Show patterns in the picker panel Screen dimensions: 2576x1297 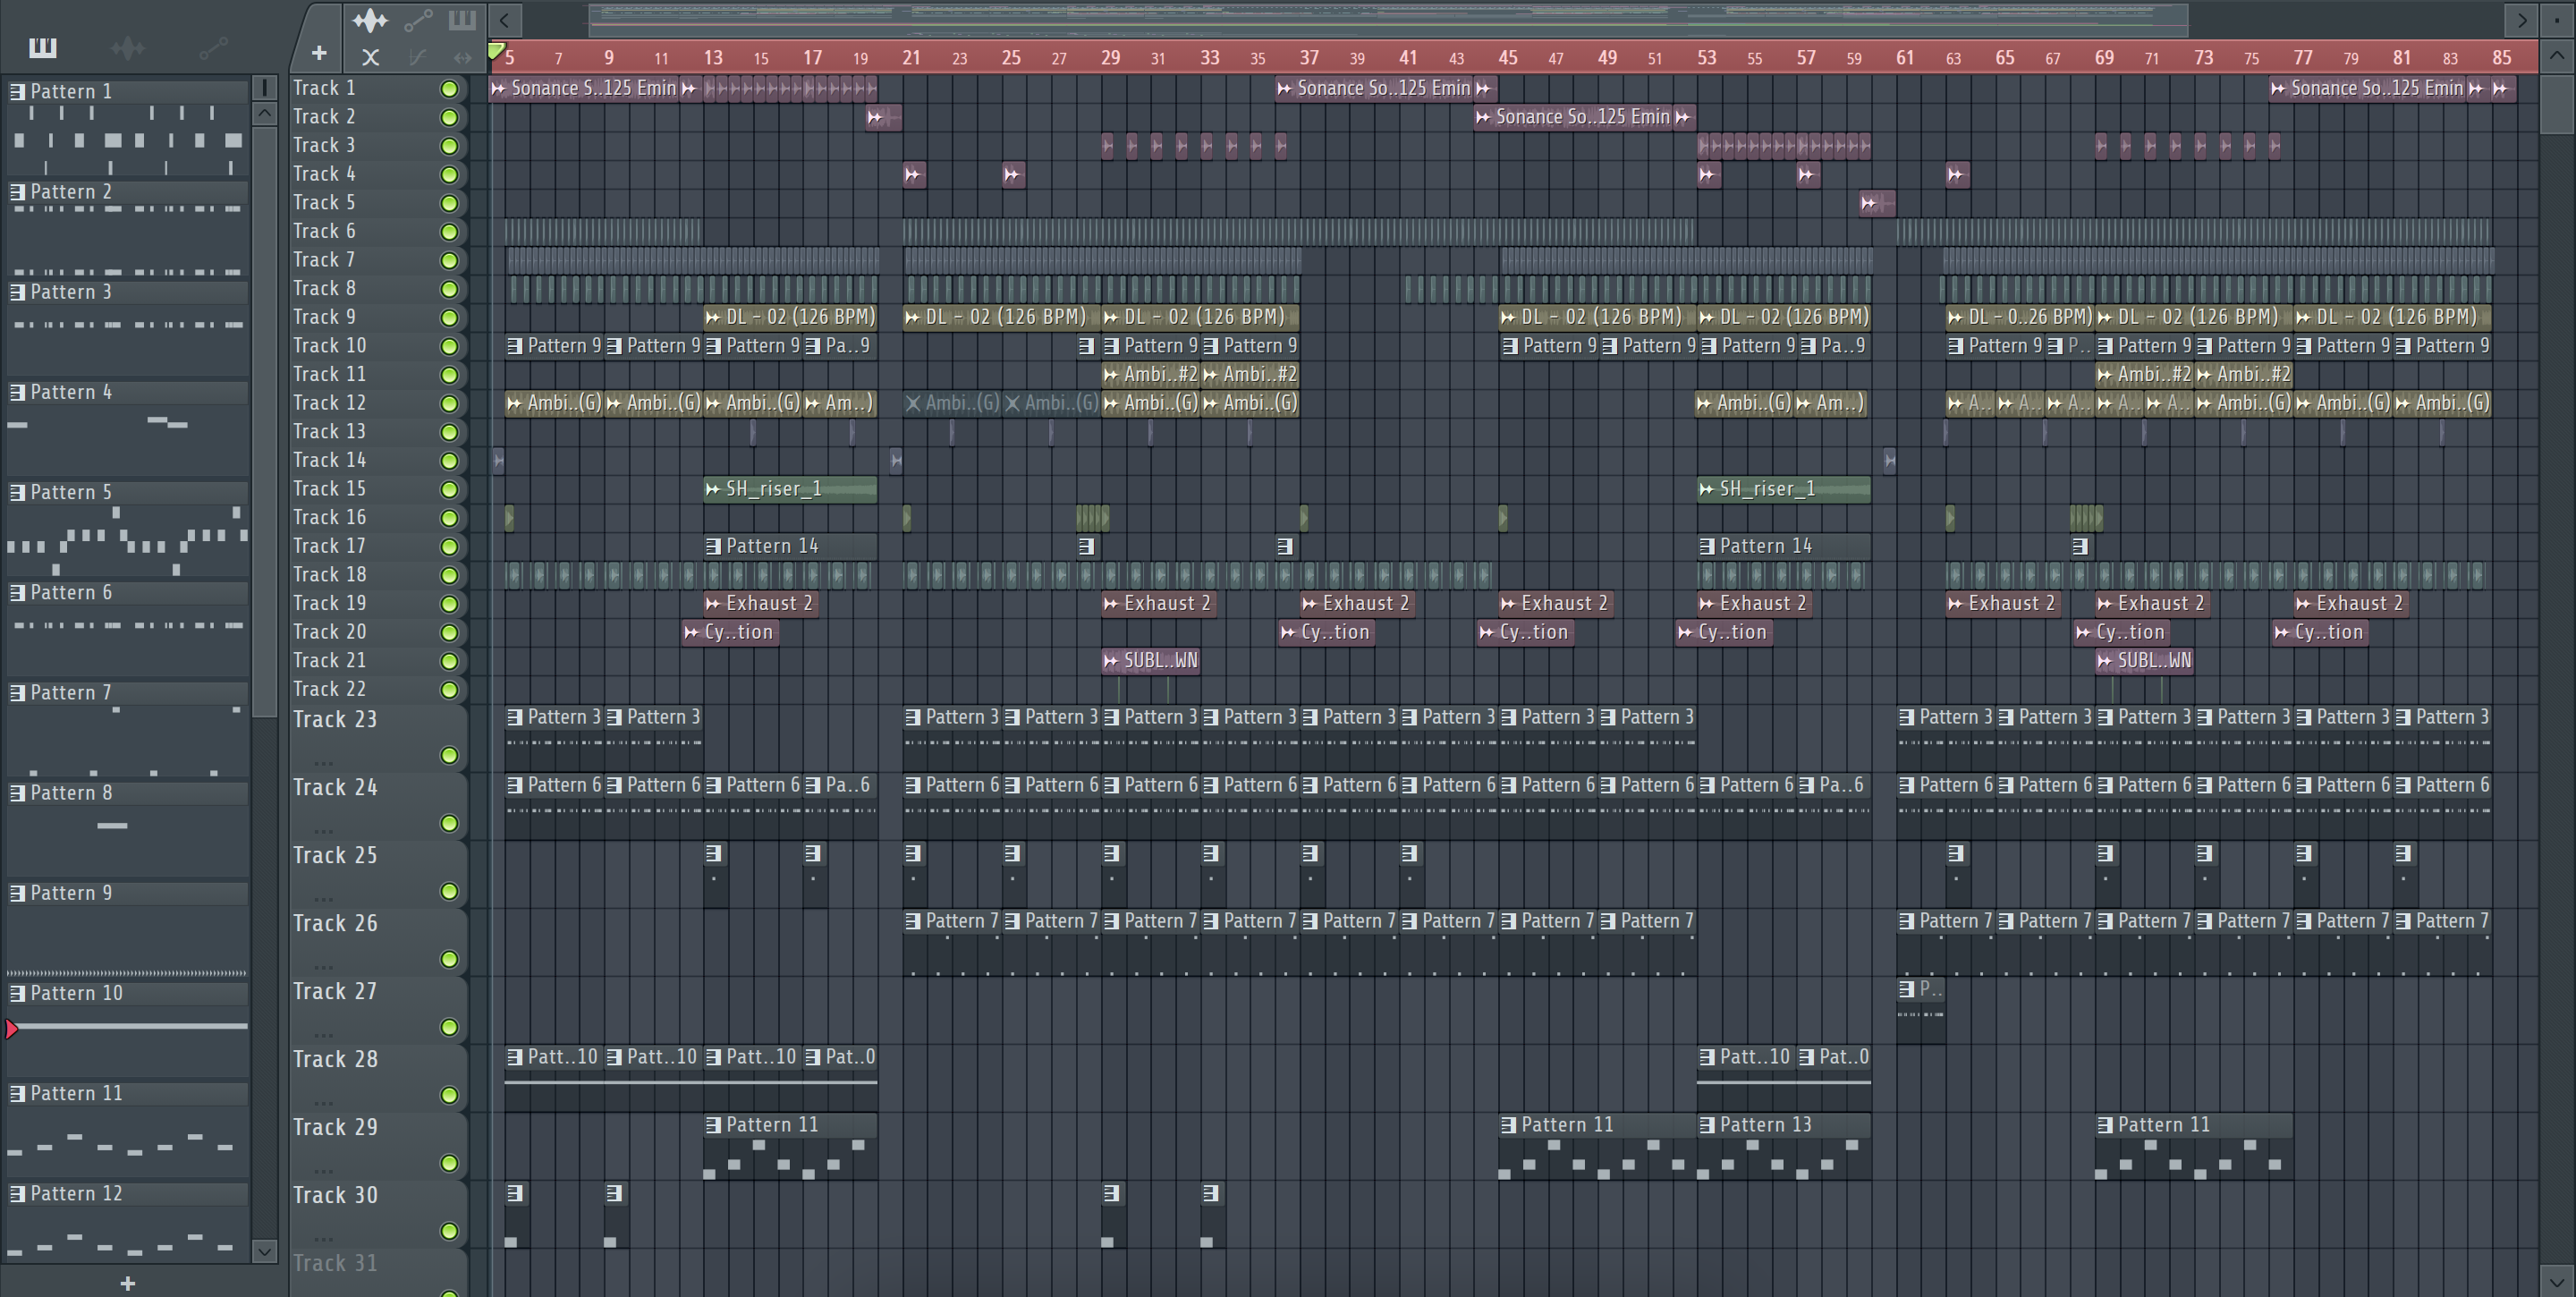pos(43,47)
